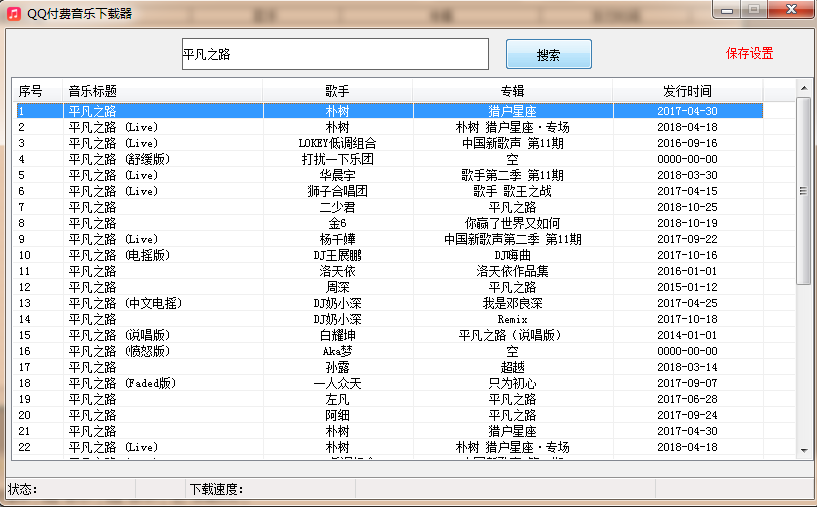Screen dimensions: 817x507
Task: Select 平凡之路 (说唱版) by 白耀坤
Action: pyautogui.click(x=388, y=335)
